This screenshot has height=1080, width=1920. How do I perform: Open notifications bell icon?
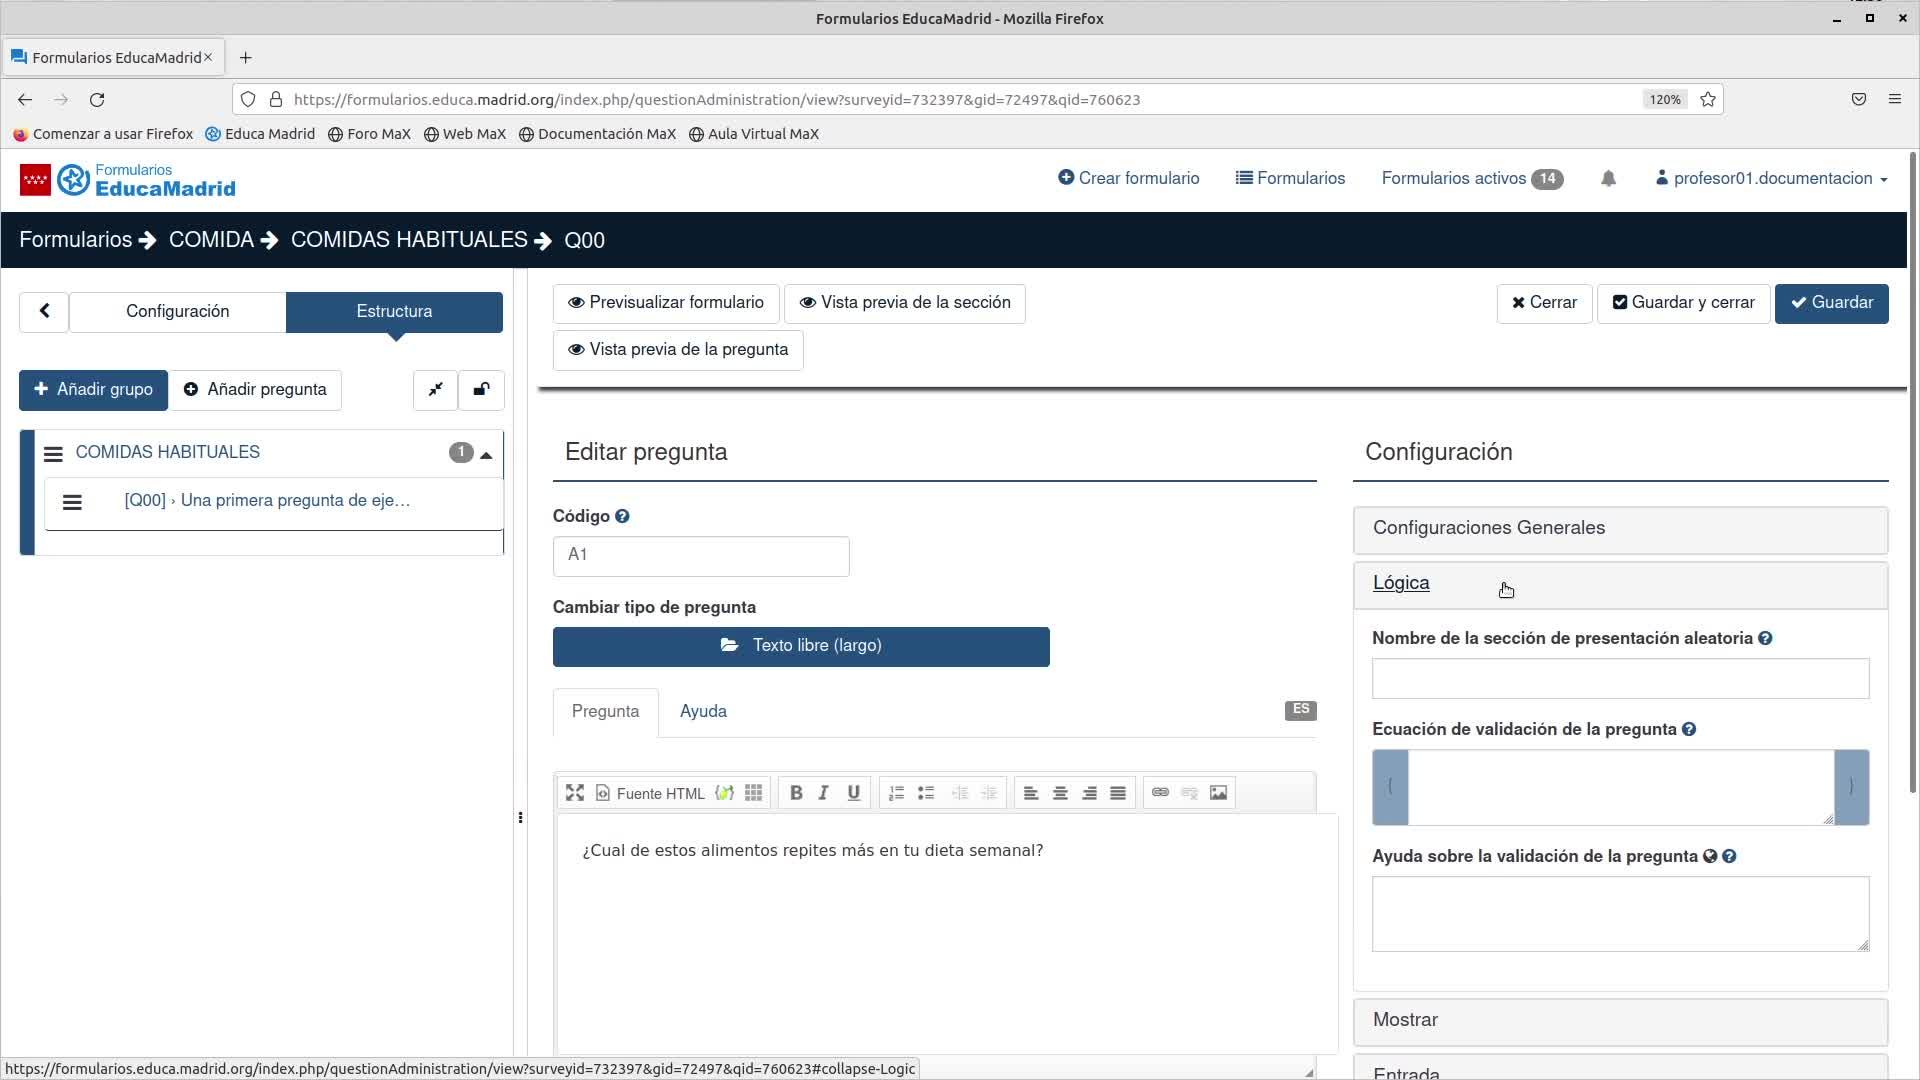pos(1608,179)
